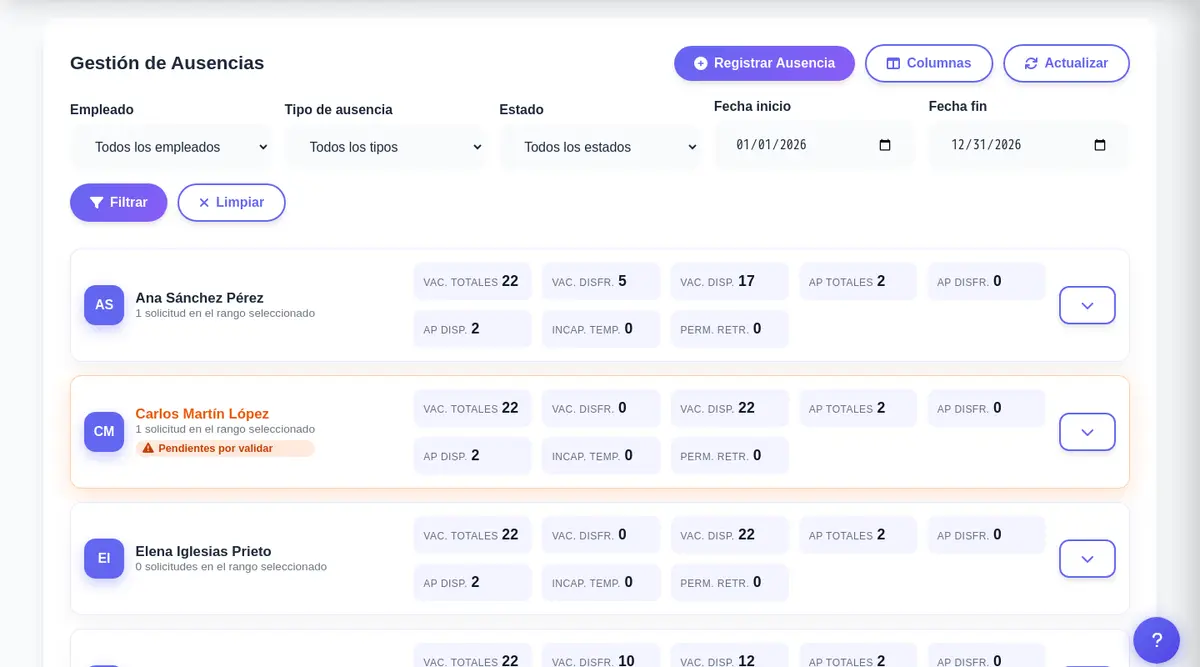Click Elena Iglesias's VAC. TOTALES 22 value
The image size is (1200, 667).
pyautogui.click(x=472, y=535)
